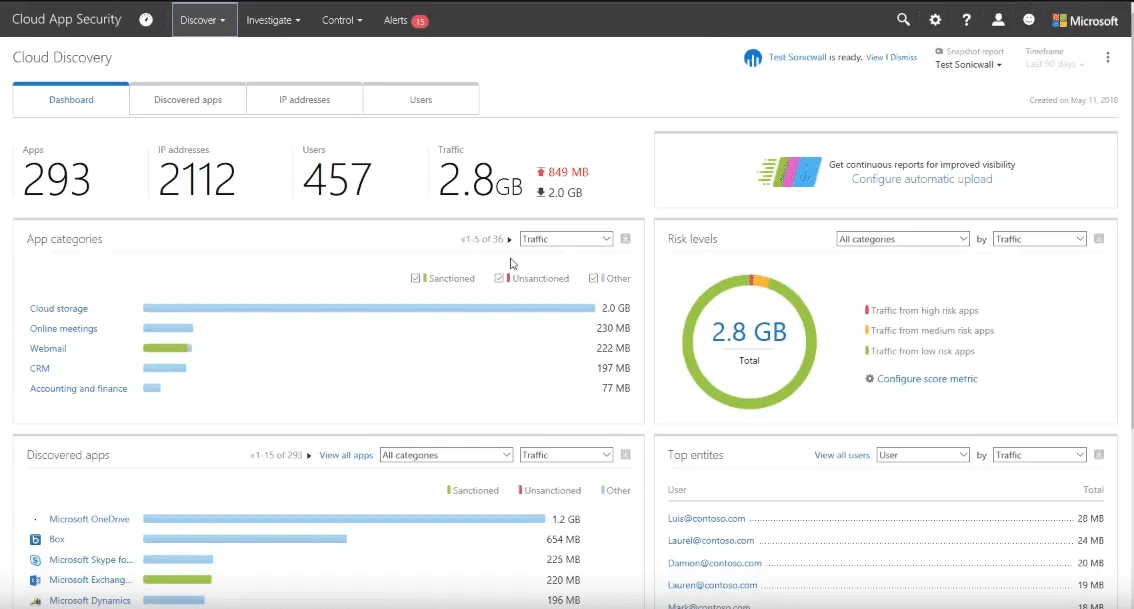
Task: Click Configure automatic upload link
Action: click(921, 179)
